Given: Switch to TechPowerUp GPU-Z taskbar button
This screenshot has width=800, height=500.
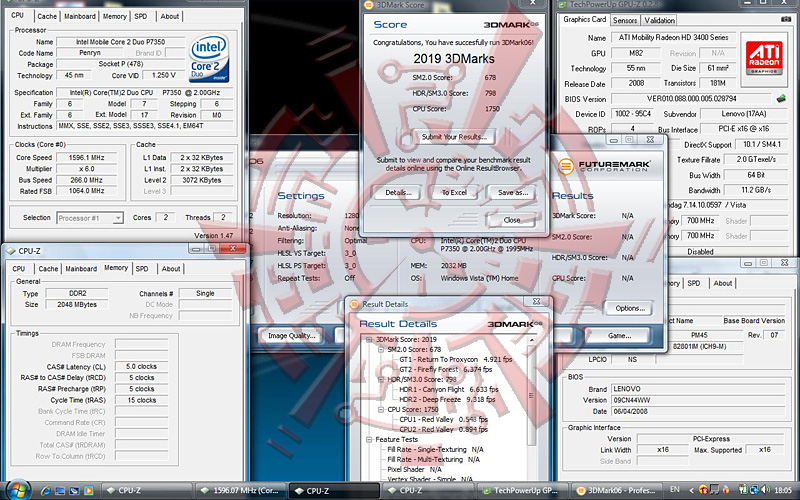Looking at the screenshot, I should click(x=522, y=491).
